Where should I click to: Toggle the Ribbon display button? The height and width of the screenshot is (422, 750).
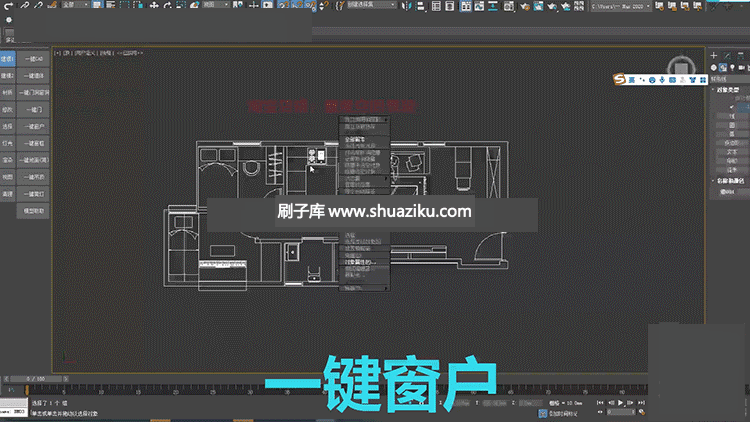pyautogui.click(x=465, y=6)
